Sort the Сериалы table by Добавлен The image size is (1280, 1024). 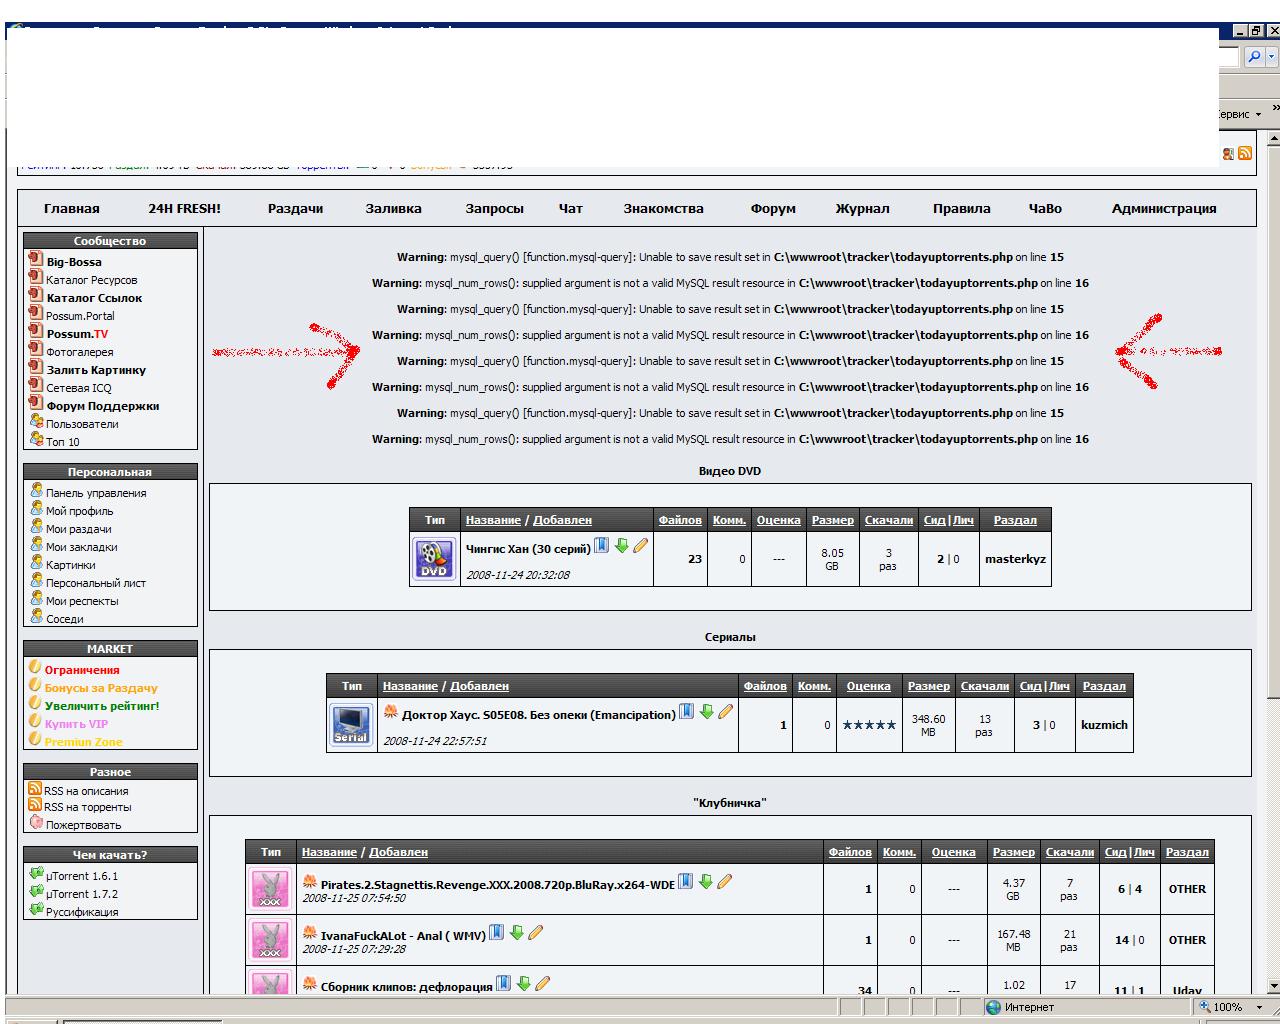point(479,686)
